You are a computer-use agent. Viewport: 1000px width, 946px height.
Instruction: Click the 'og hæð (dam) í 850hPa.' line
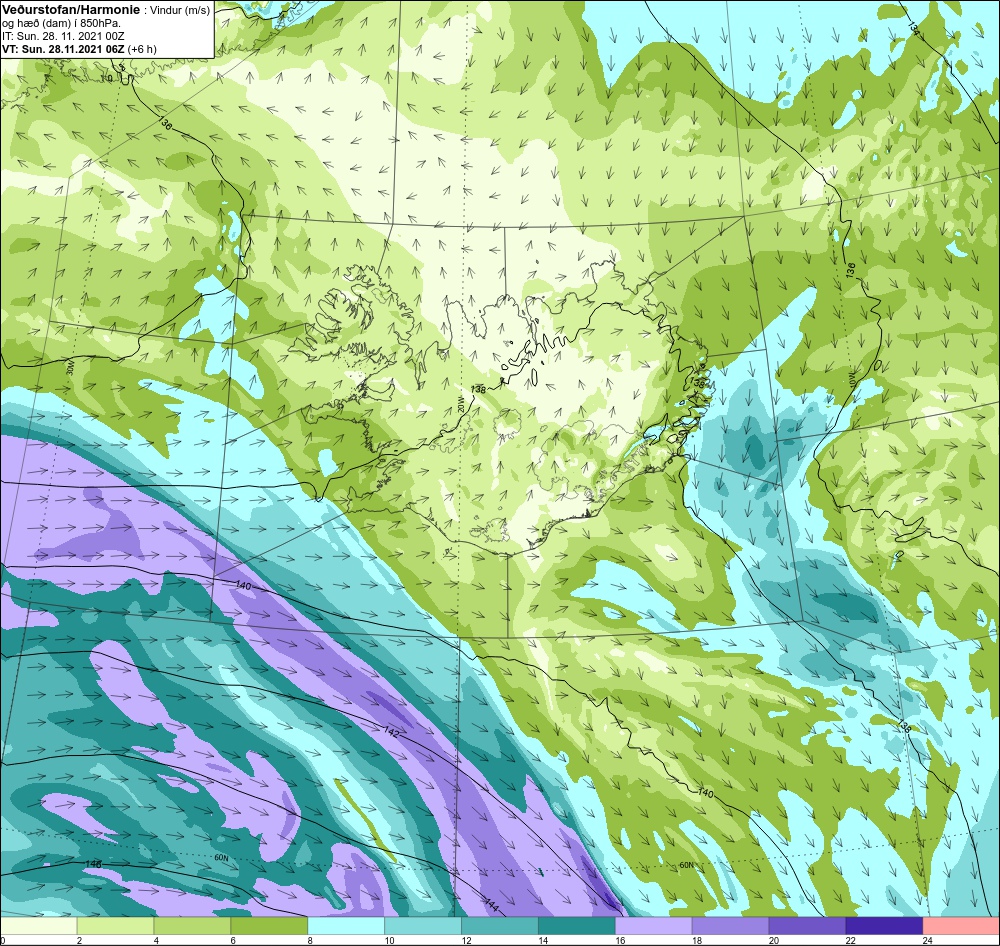[x=61, y=24]
